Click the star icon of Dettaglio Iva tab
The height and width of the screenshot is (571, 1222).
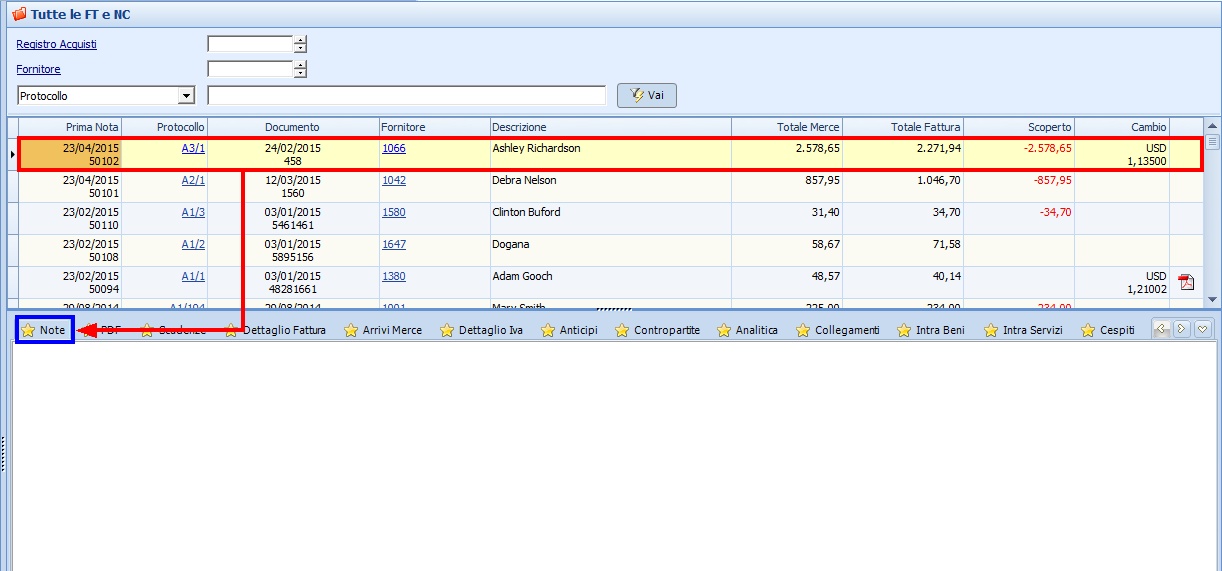coord(447,331)
